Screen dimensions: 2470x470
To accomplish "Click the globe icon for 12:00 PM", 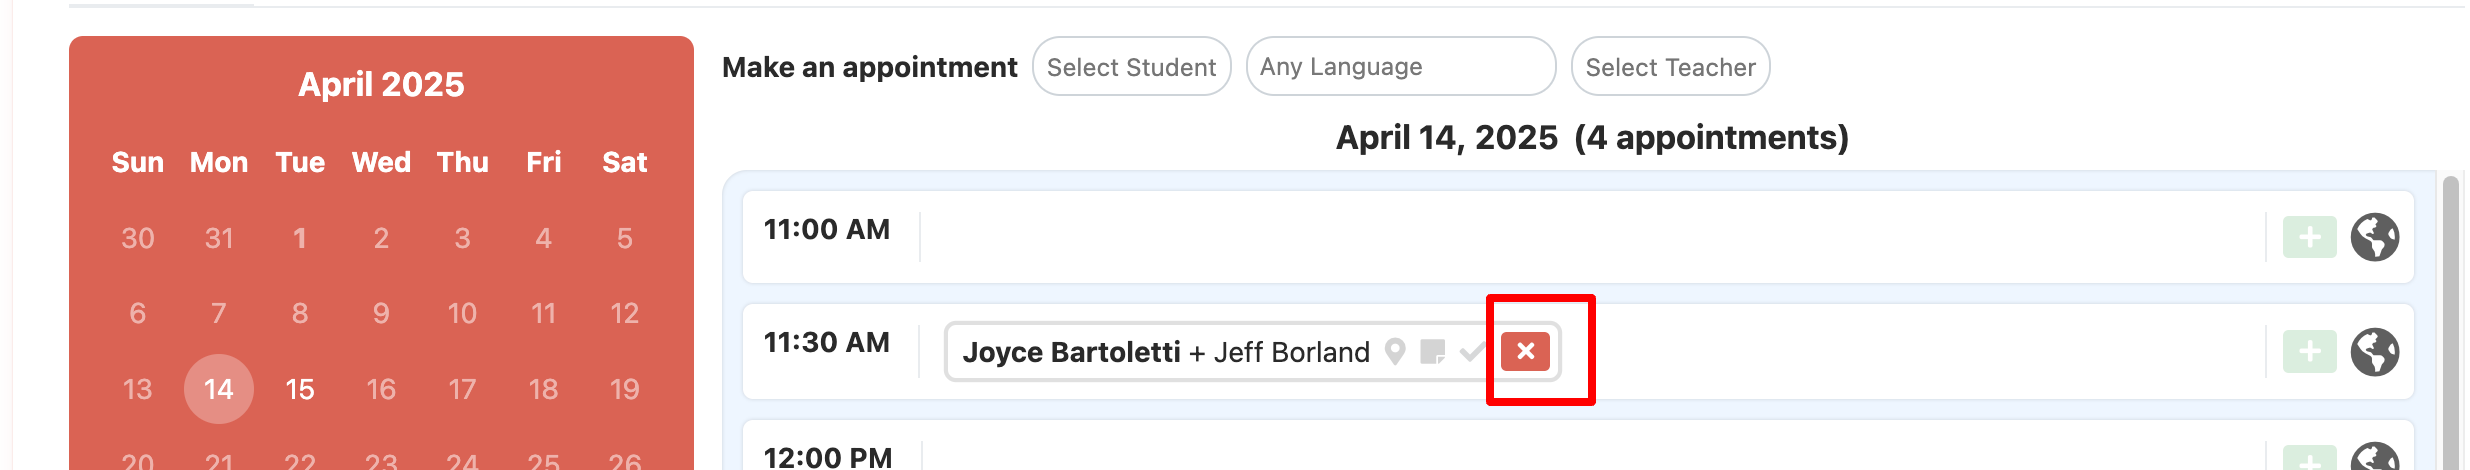I will 2374,458.
